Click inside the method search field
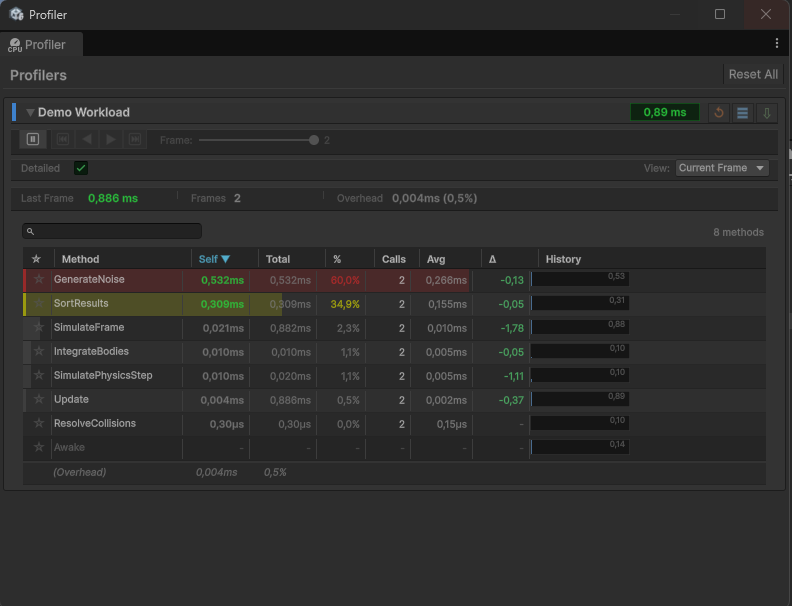Viewport: 792px width, 606px height. [x=112, y=231]
